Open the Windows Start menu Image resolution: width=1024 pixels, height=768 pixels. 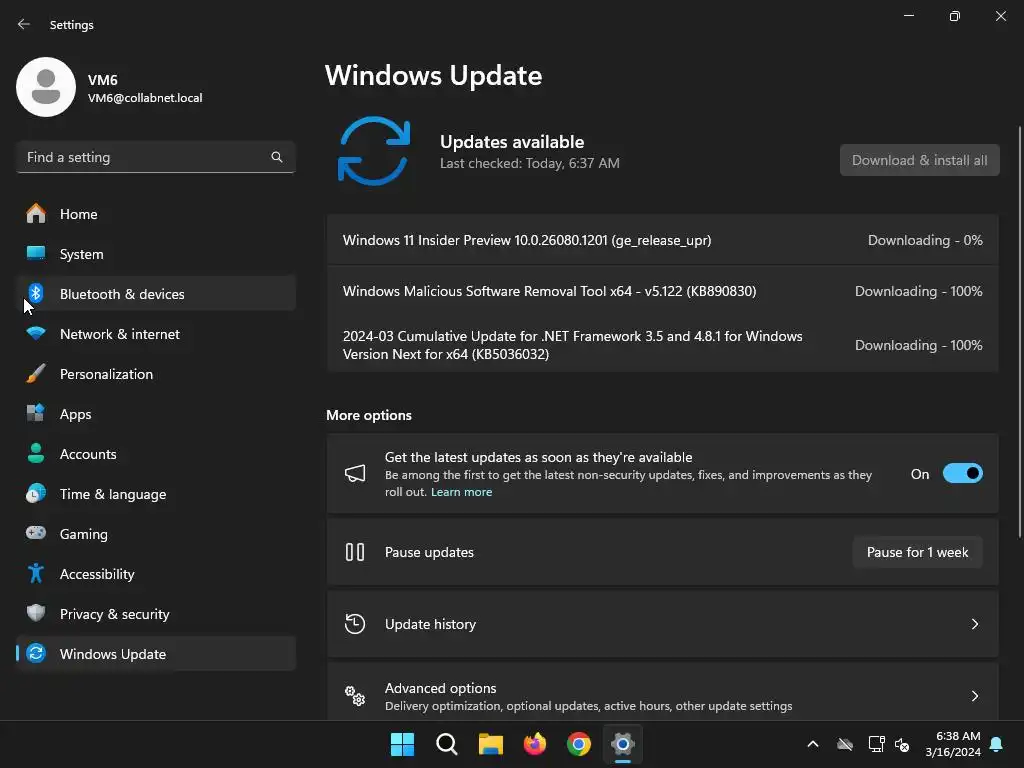[x=402, y=744]
